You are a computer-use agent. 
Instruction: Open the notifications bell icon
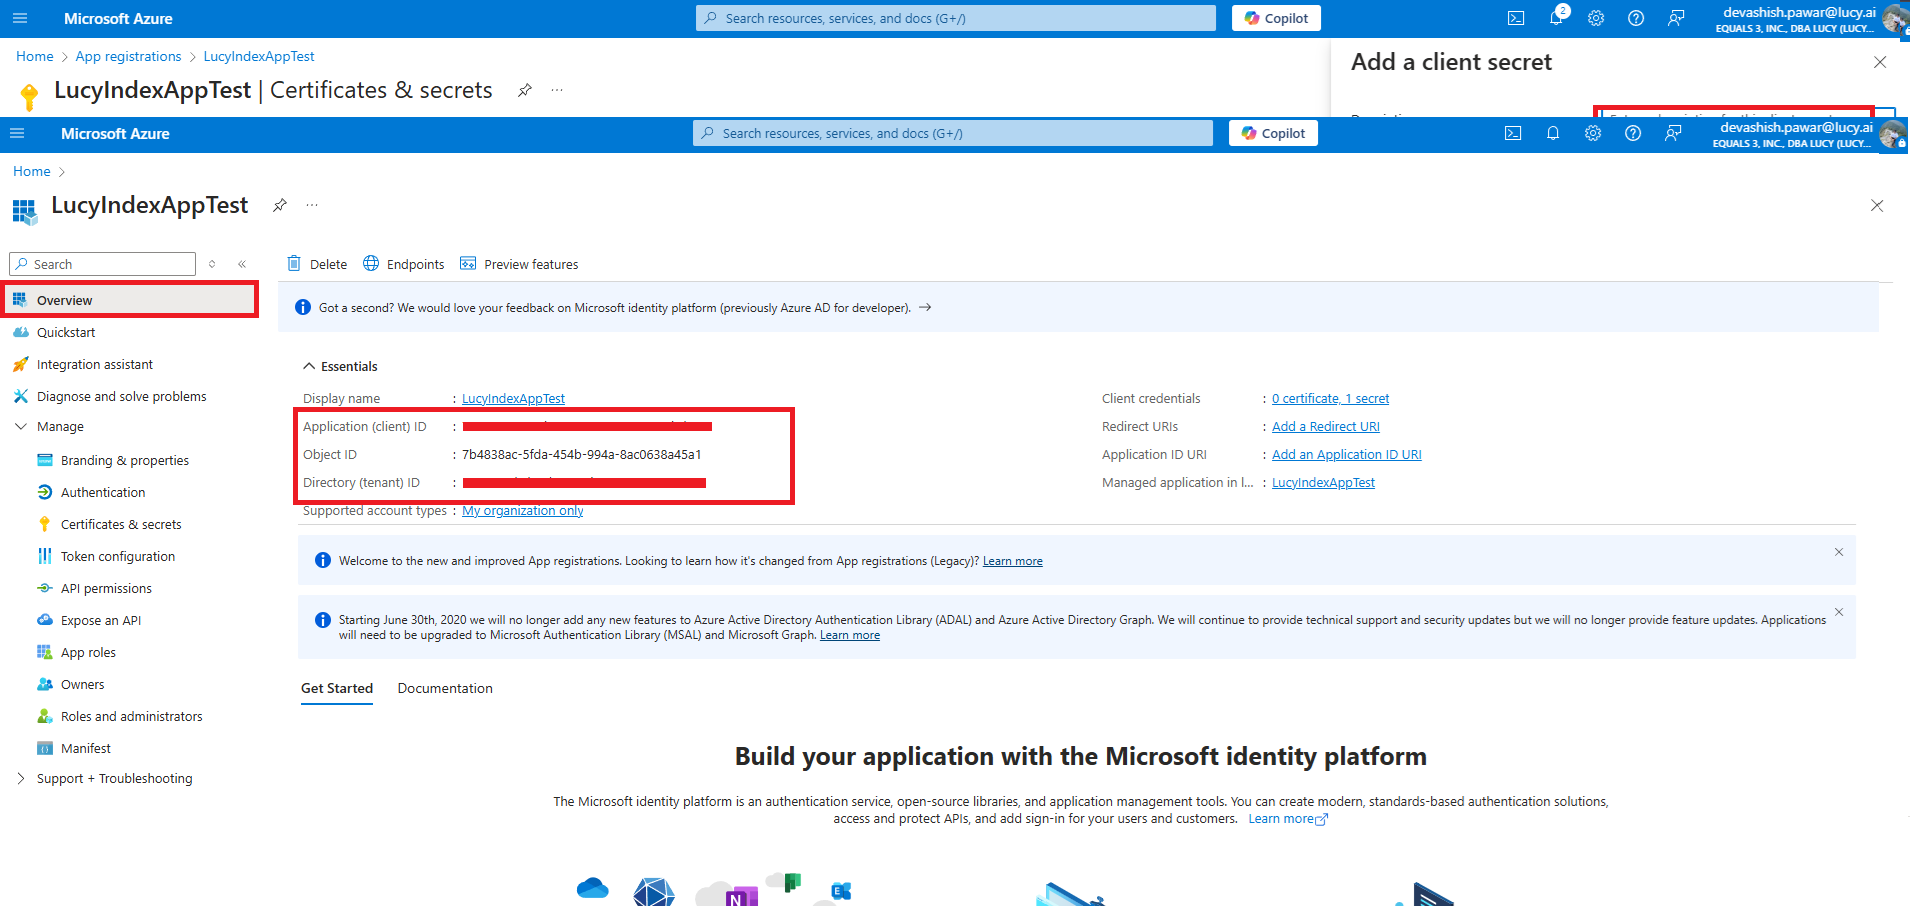coord(1553,133)
